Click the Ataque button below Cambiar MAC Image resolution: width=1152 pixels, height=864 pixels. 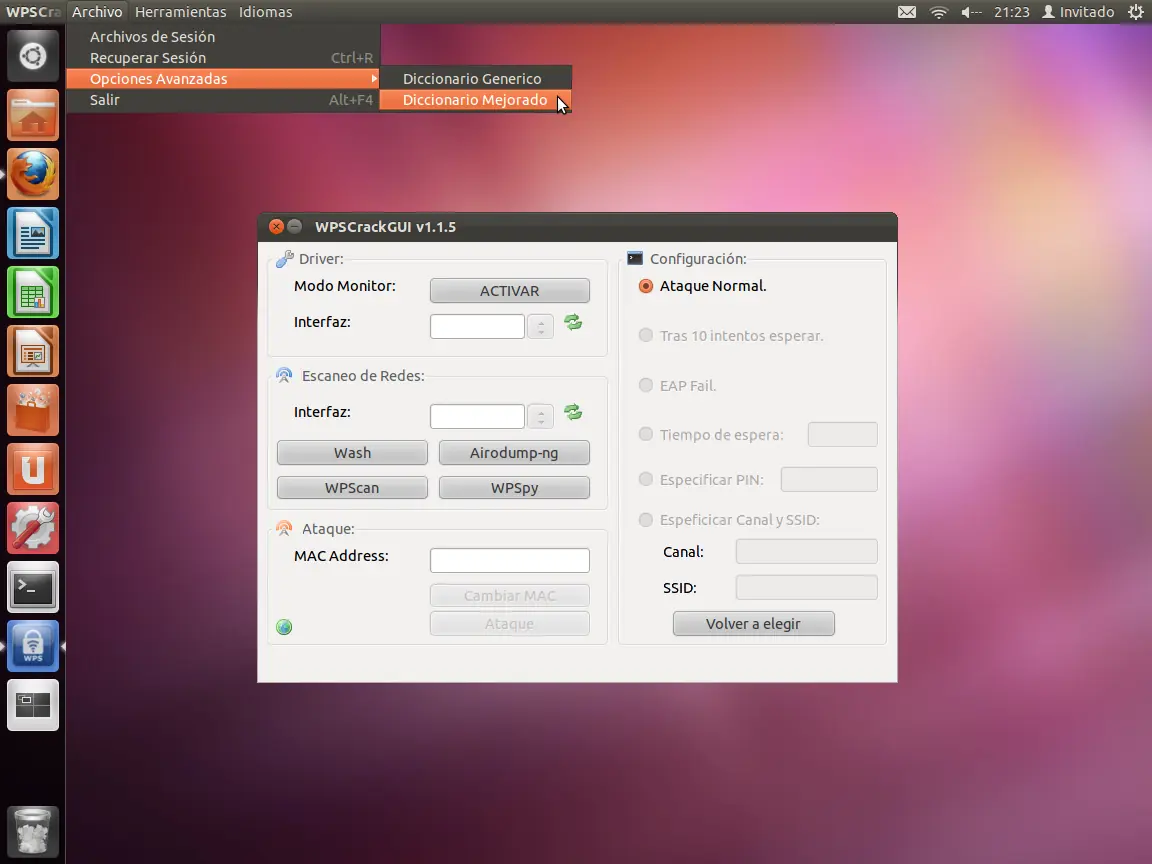click(x=510, y=624)
